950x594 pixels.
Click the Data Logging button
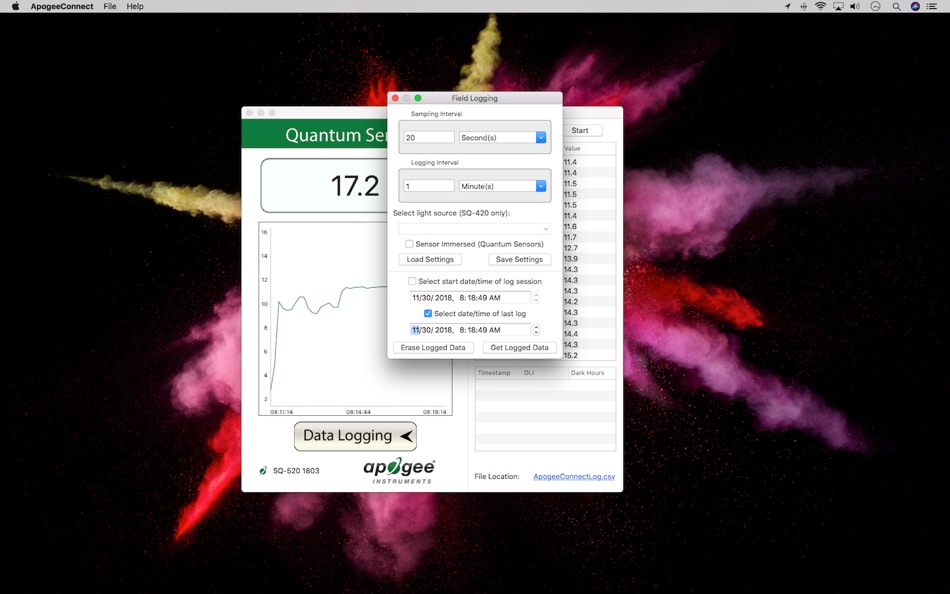tap(355, 436)
